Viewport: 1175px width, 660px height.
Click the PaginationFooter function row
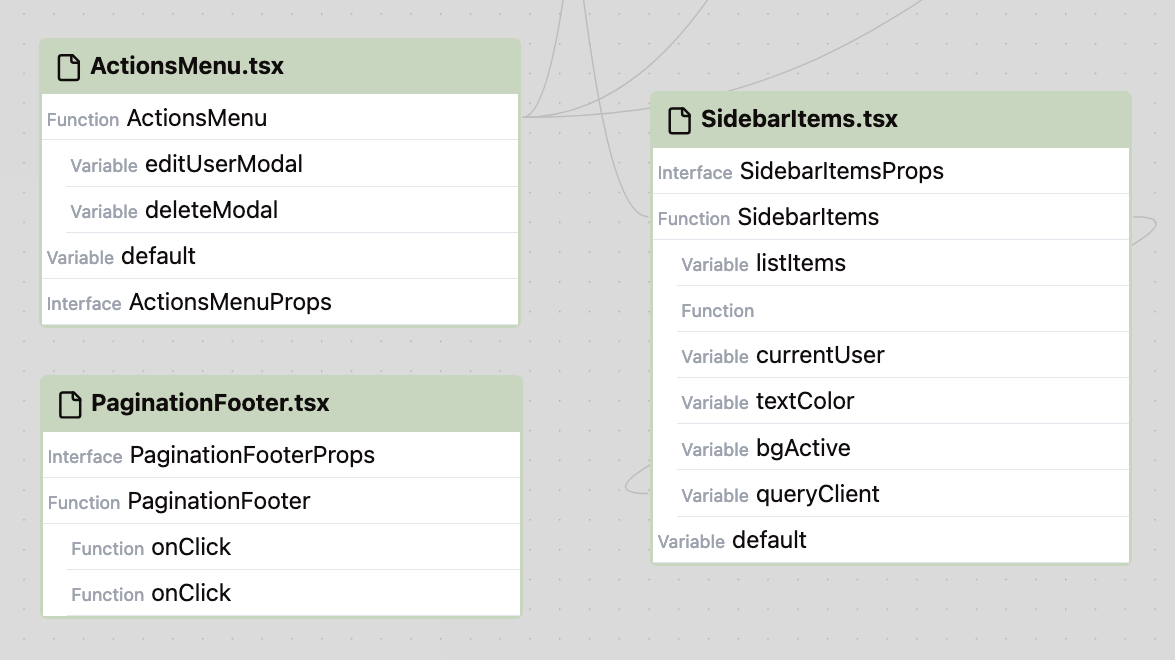click(219, 501)
